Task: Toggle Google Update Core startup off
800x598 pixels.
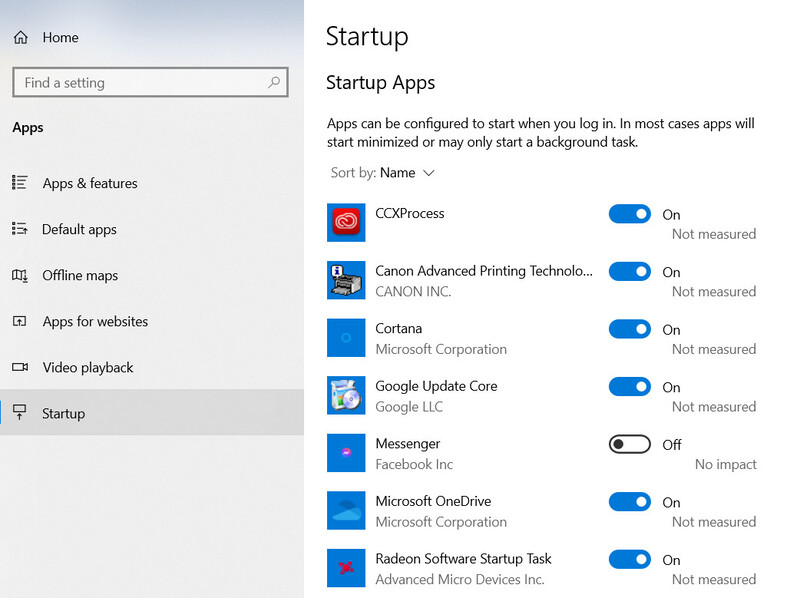Action: coord(630,387)
